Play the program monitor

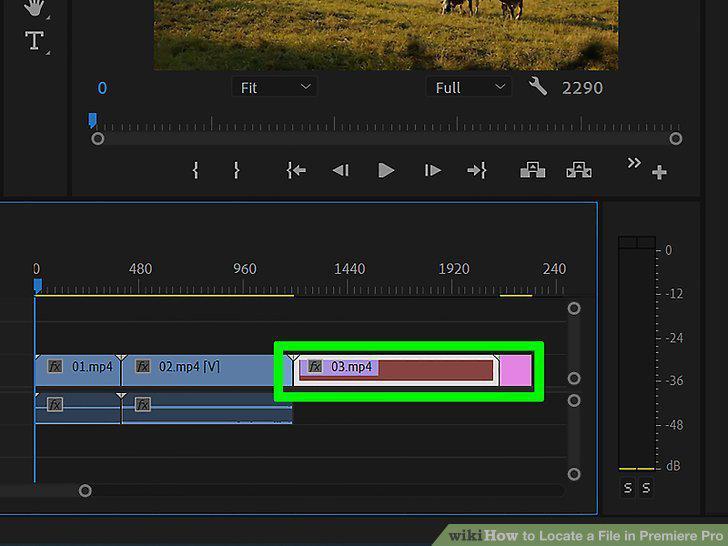click(x=386, y=170)
